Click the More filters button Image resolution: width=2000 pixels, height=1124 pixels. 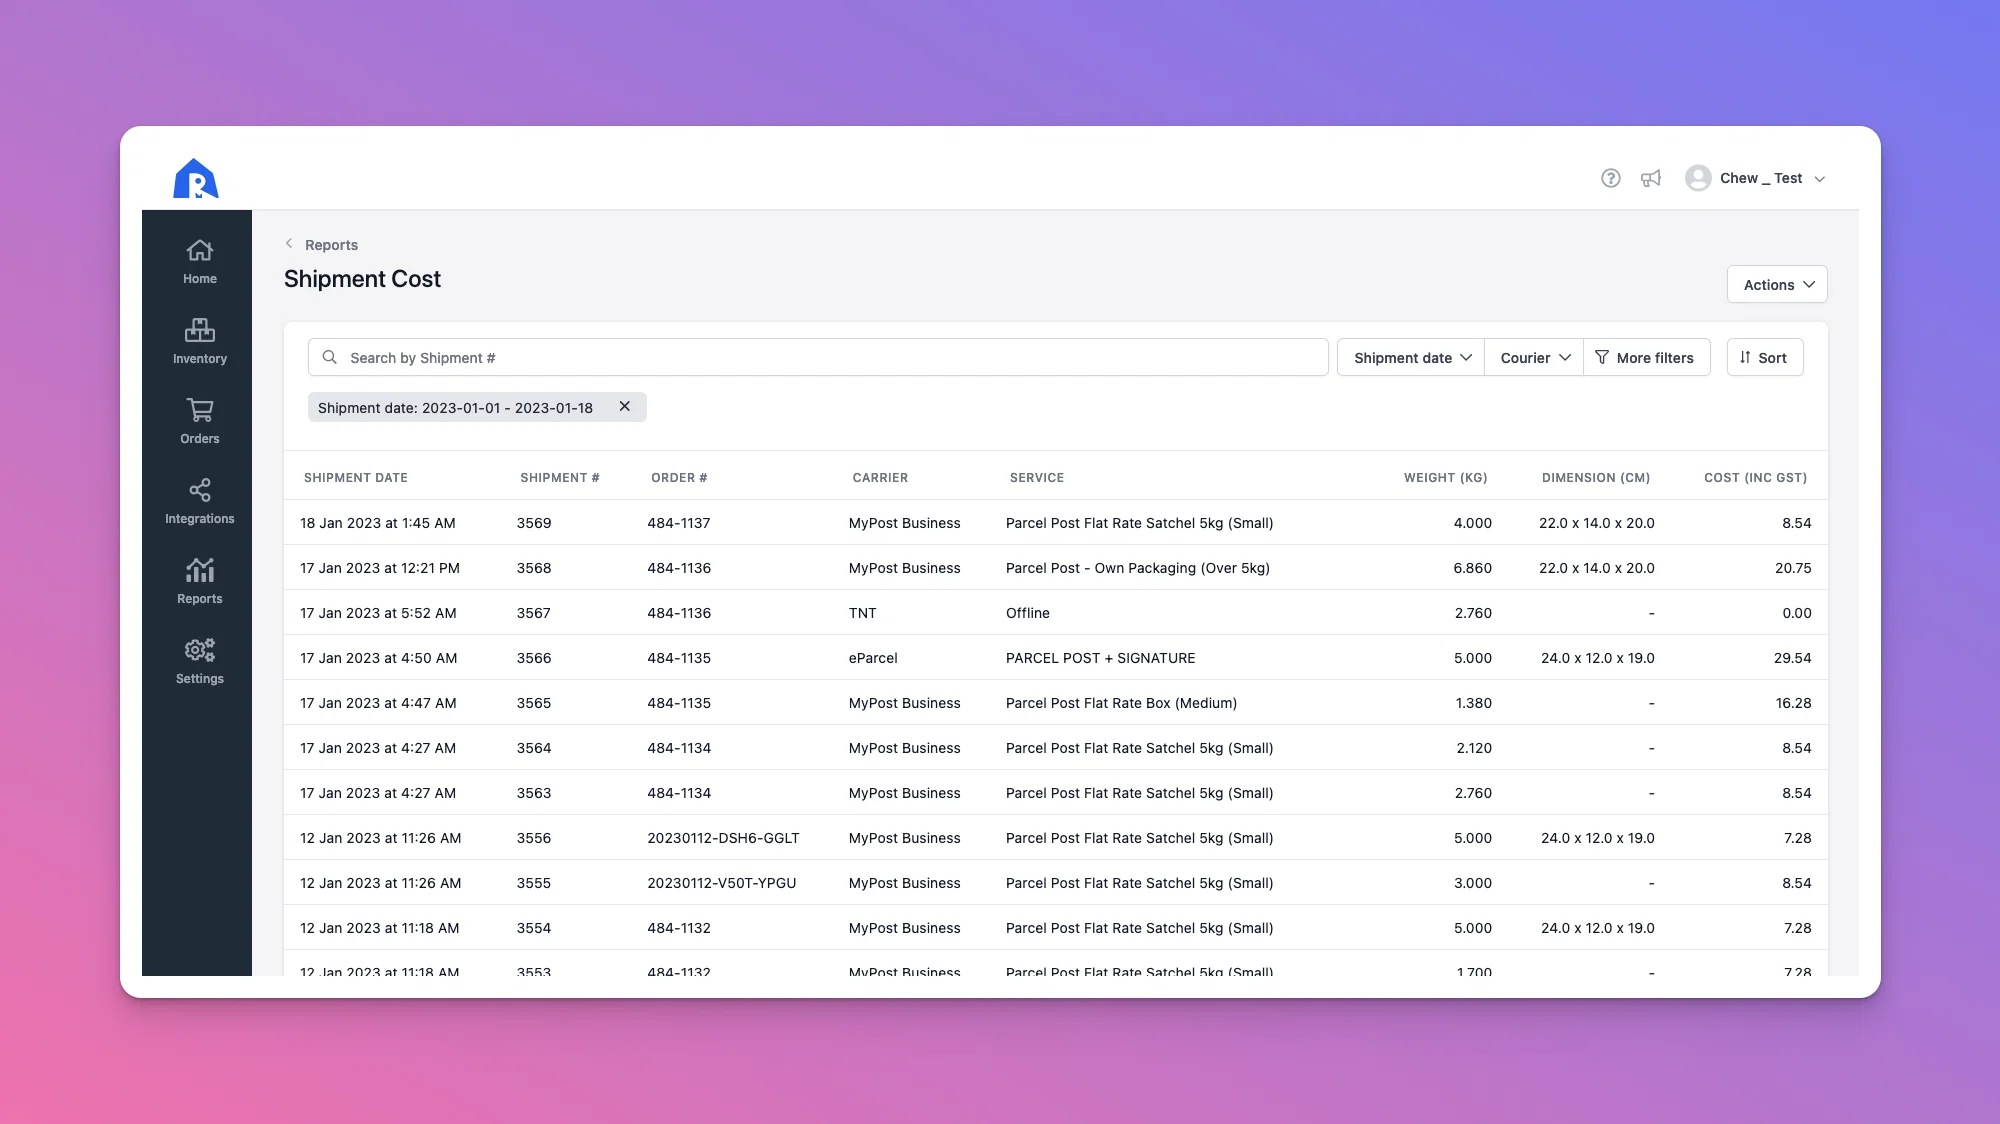coord(1646,357)
